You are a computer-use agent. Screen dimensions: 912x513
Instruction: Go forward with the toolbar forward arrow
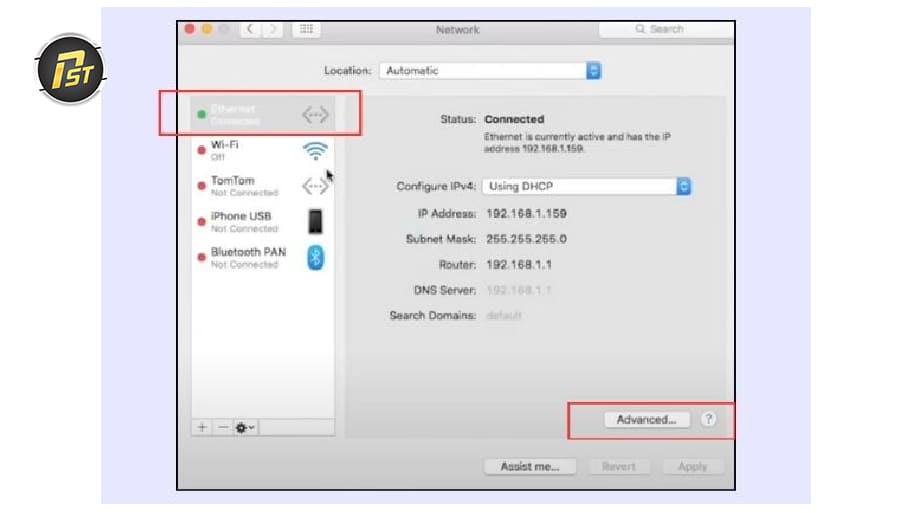tap(272, 29)
